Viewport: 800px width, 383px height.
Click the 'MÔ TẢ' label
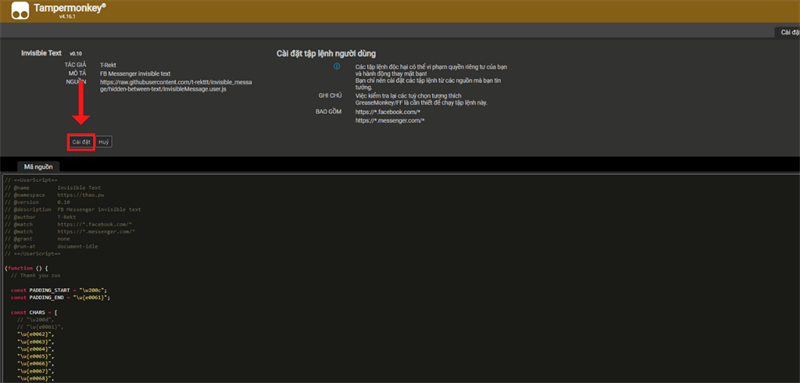[78, 73]
